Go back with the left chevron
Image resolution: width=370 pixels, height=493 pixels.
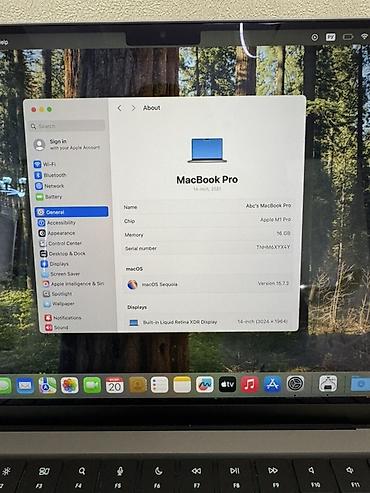120,108
